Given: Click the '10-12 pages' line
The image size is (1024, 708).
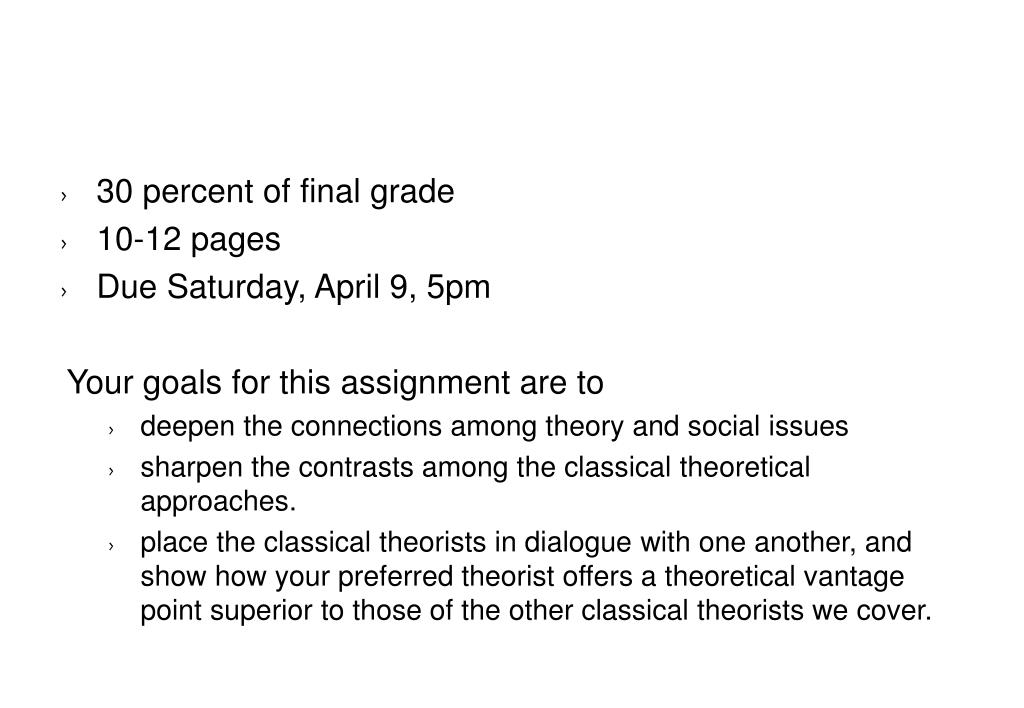Looking at the screenshot, I should pyautogui.click(x=188, y=240).
